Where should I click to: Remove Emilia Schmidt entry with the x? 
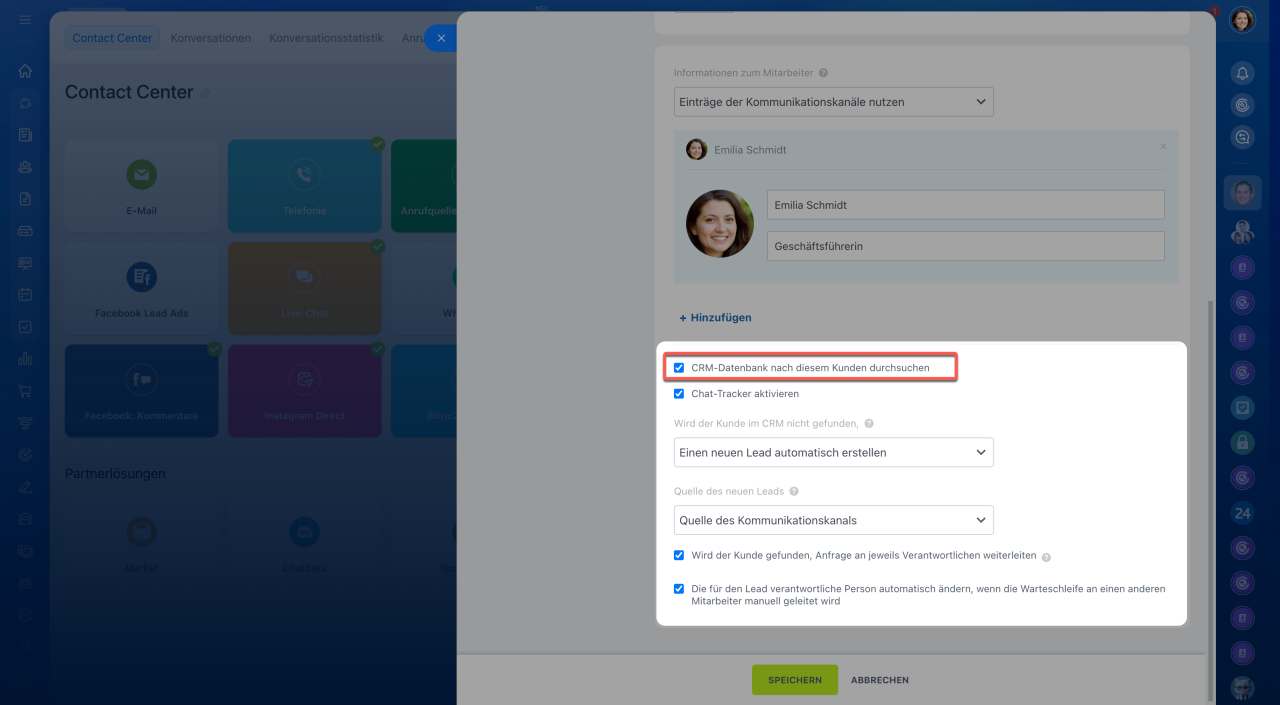[1163, 147]
